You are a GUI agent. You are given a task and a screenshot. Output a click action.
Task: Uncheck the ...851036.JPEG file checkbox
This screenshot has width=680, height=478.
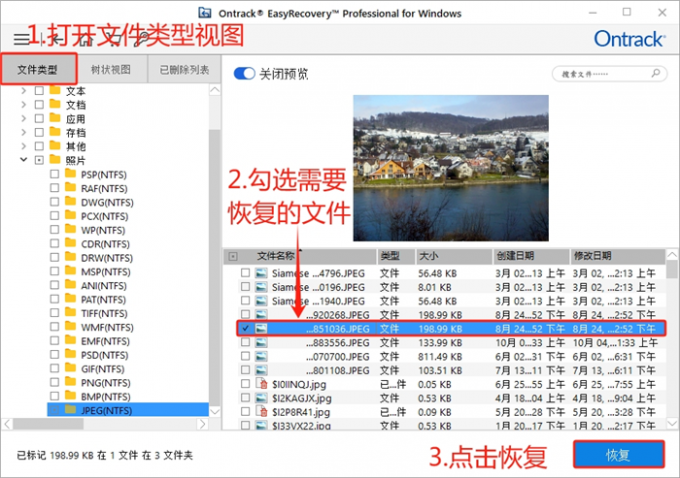[x=245, y=328]
